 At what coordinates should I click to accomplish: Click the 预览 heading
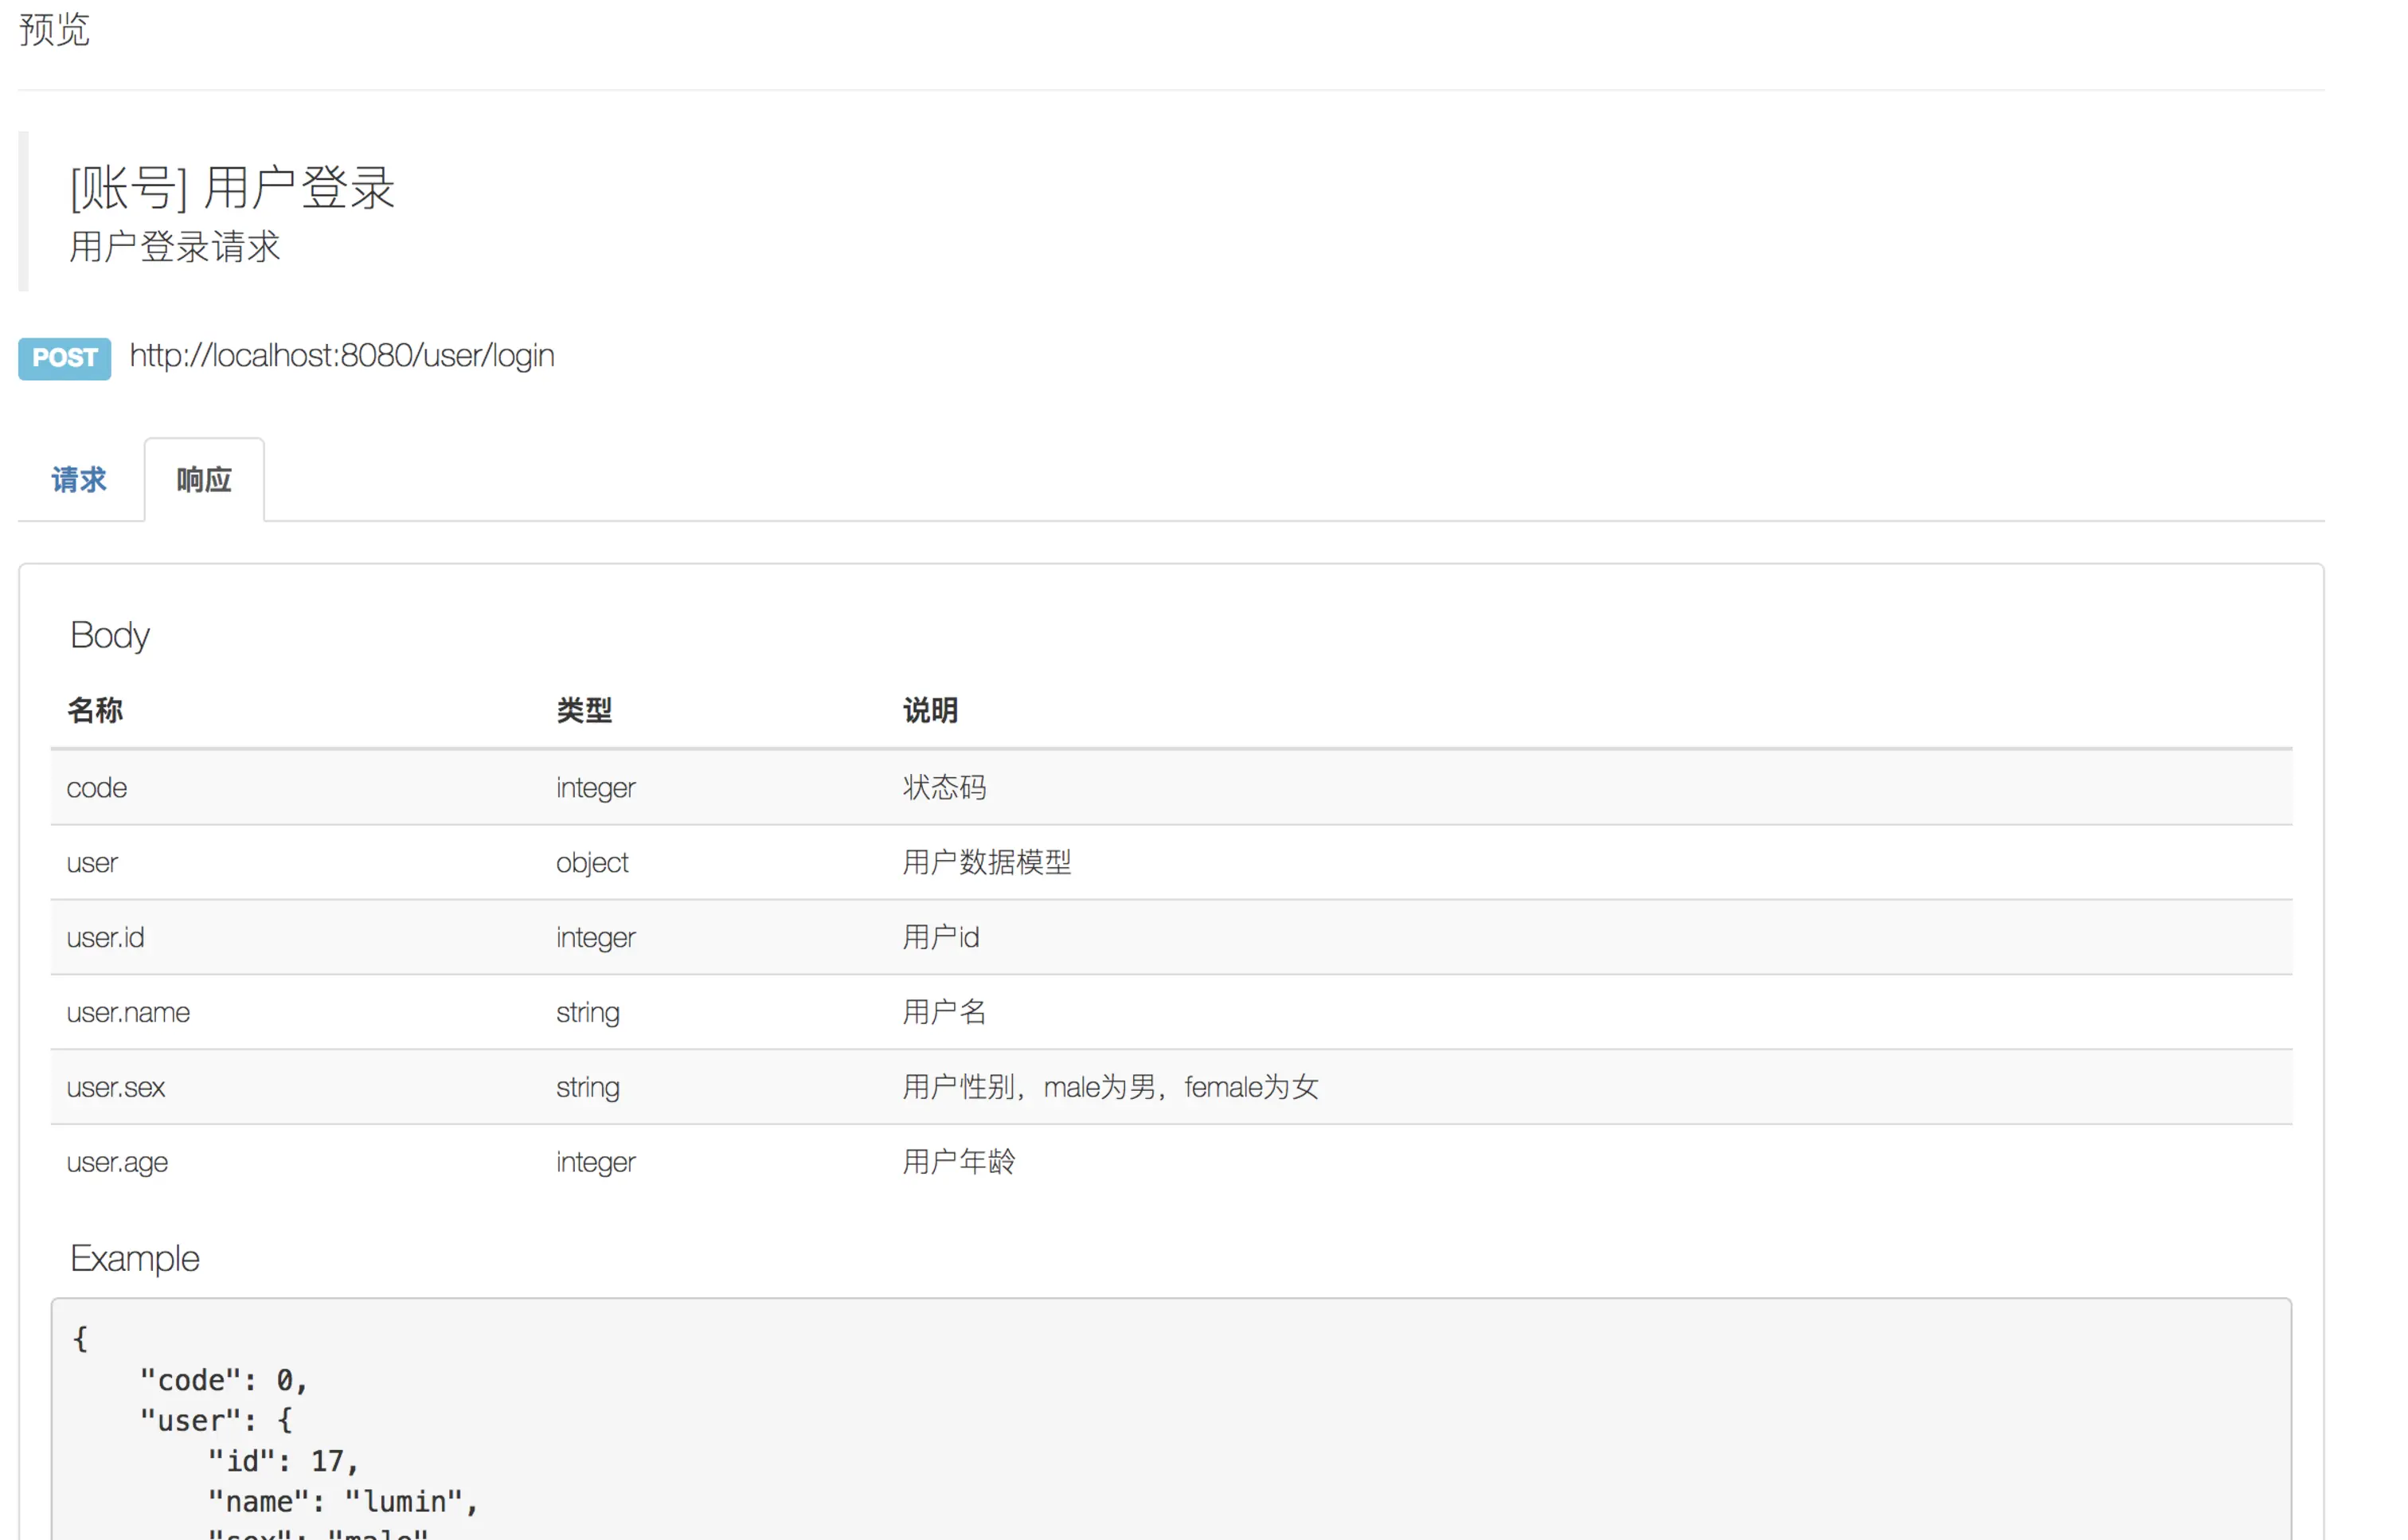click(54, 30)
